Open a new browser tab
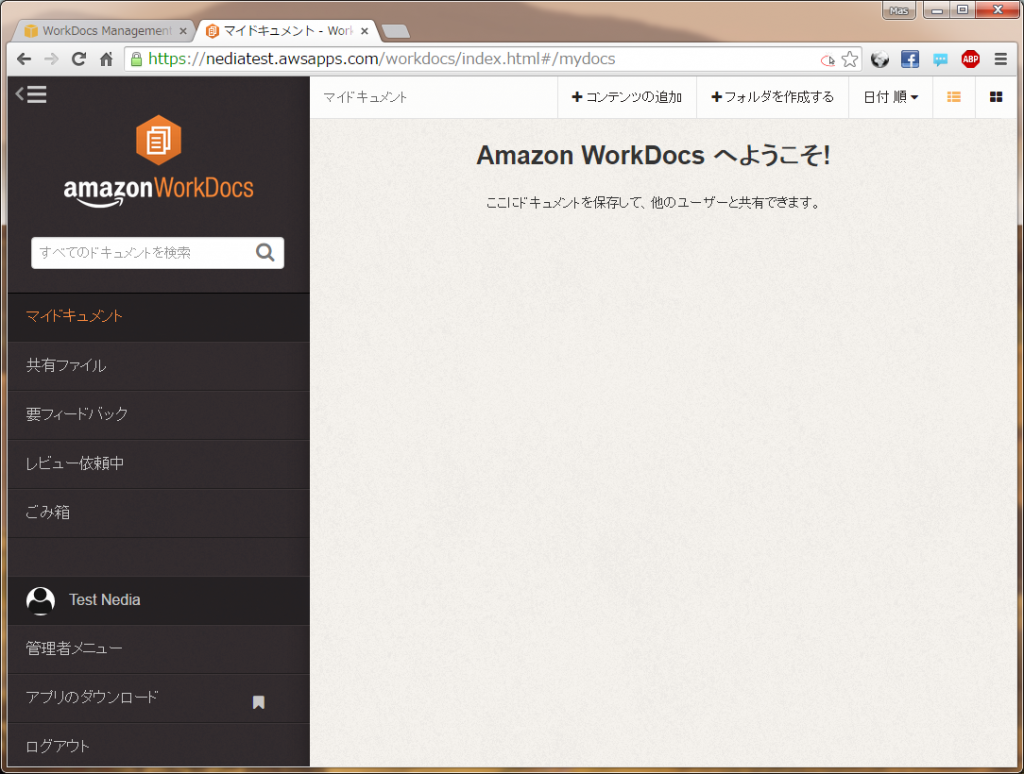The height and width of the screenshot is (774, 1024). point(395,31)
